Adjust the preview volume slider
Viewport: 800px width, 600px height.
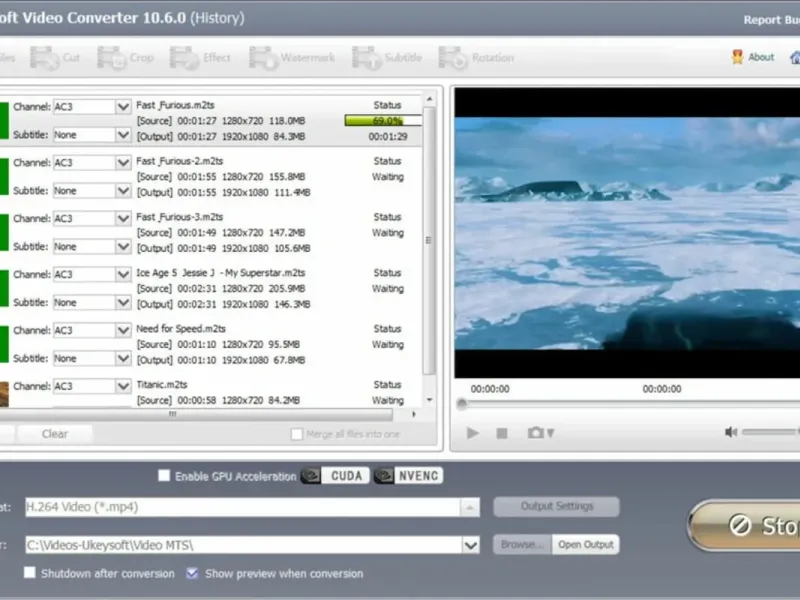(769, 432)
